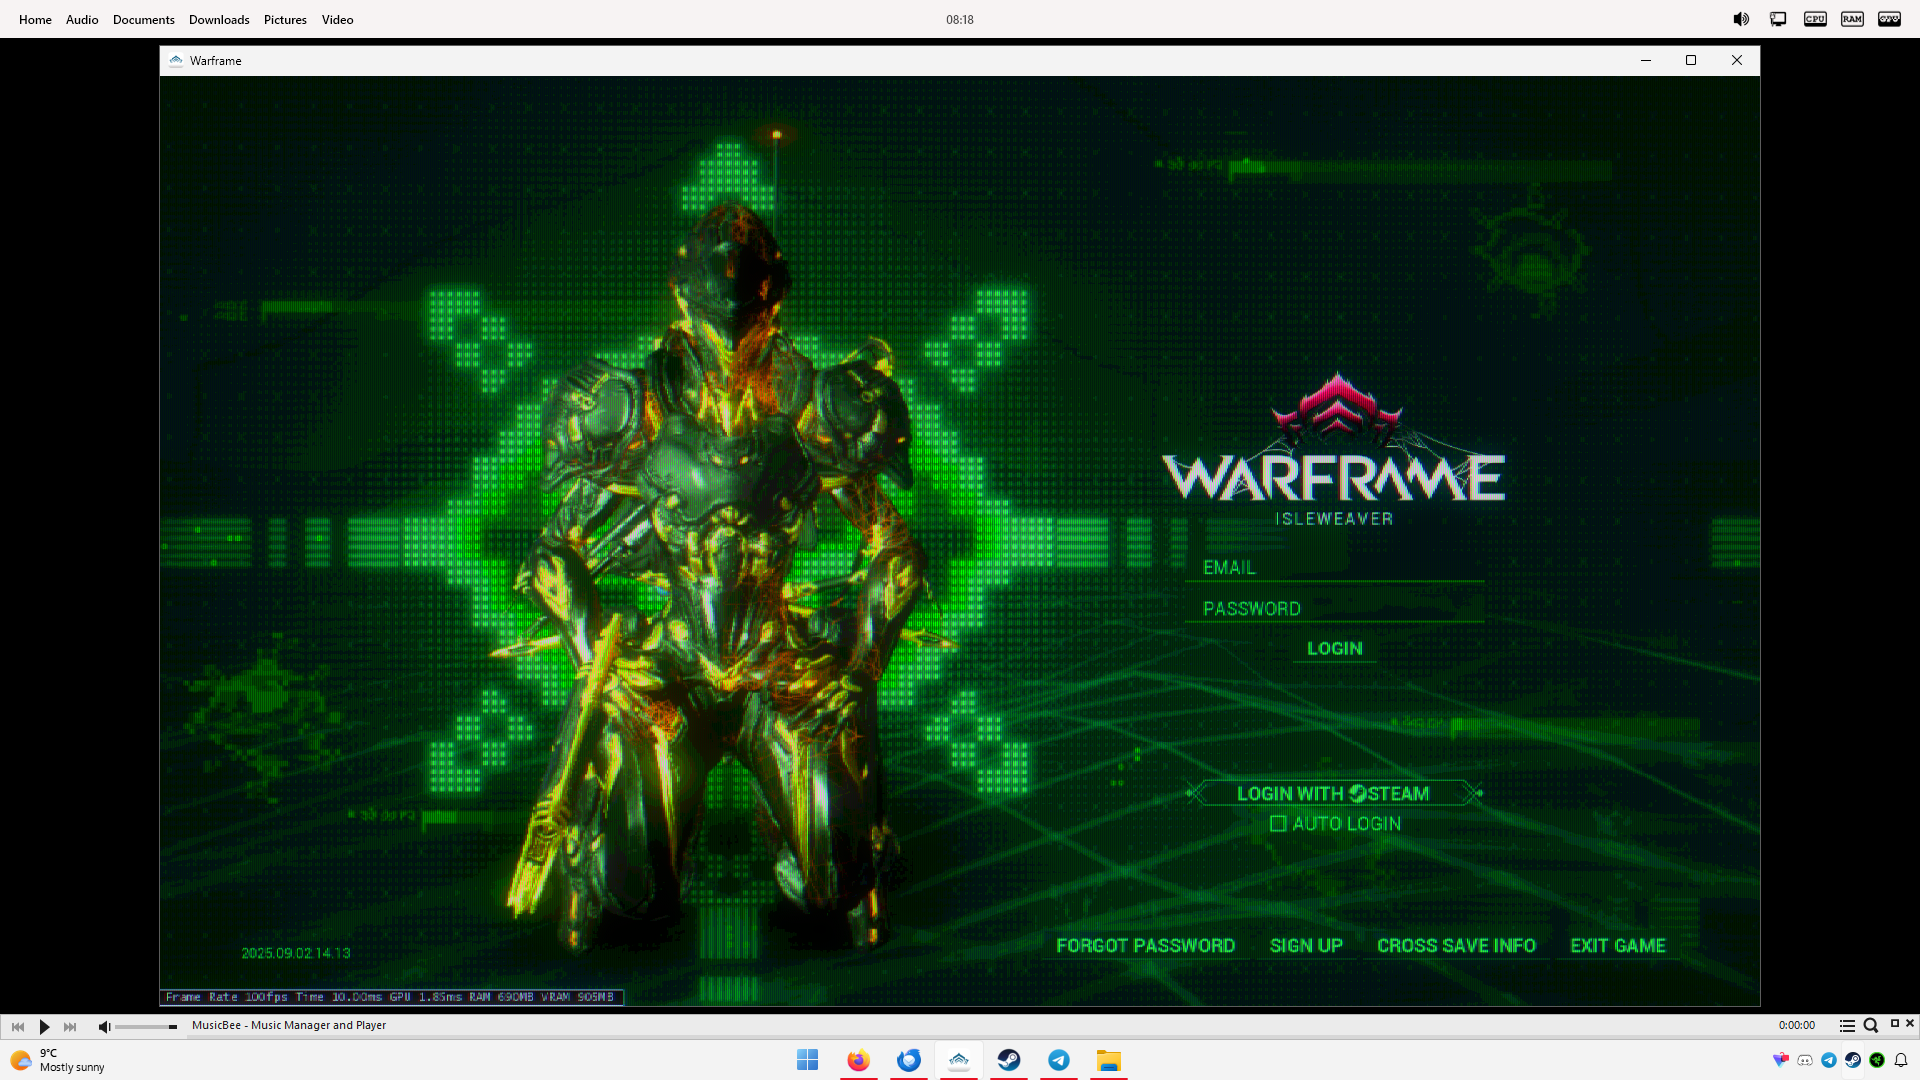The width and height of the screenshot is (1920, 1080).
Task: Click the Discord tray icon
Action: pos(1805,1060)
